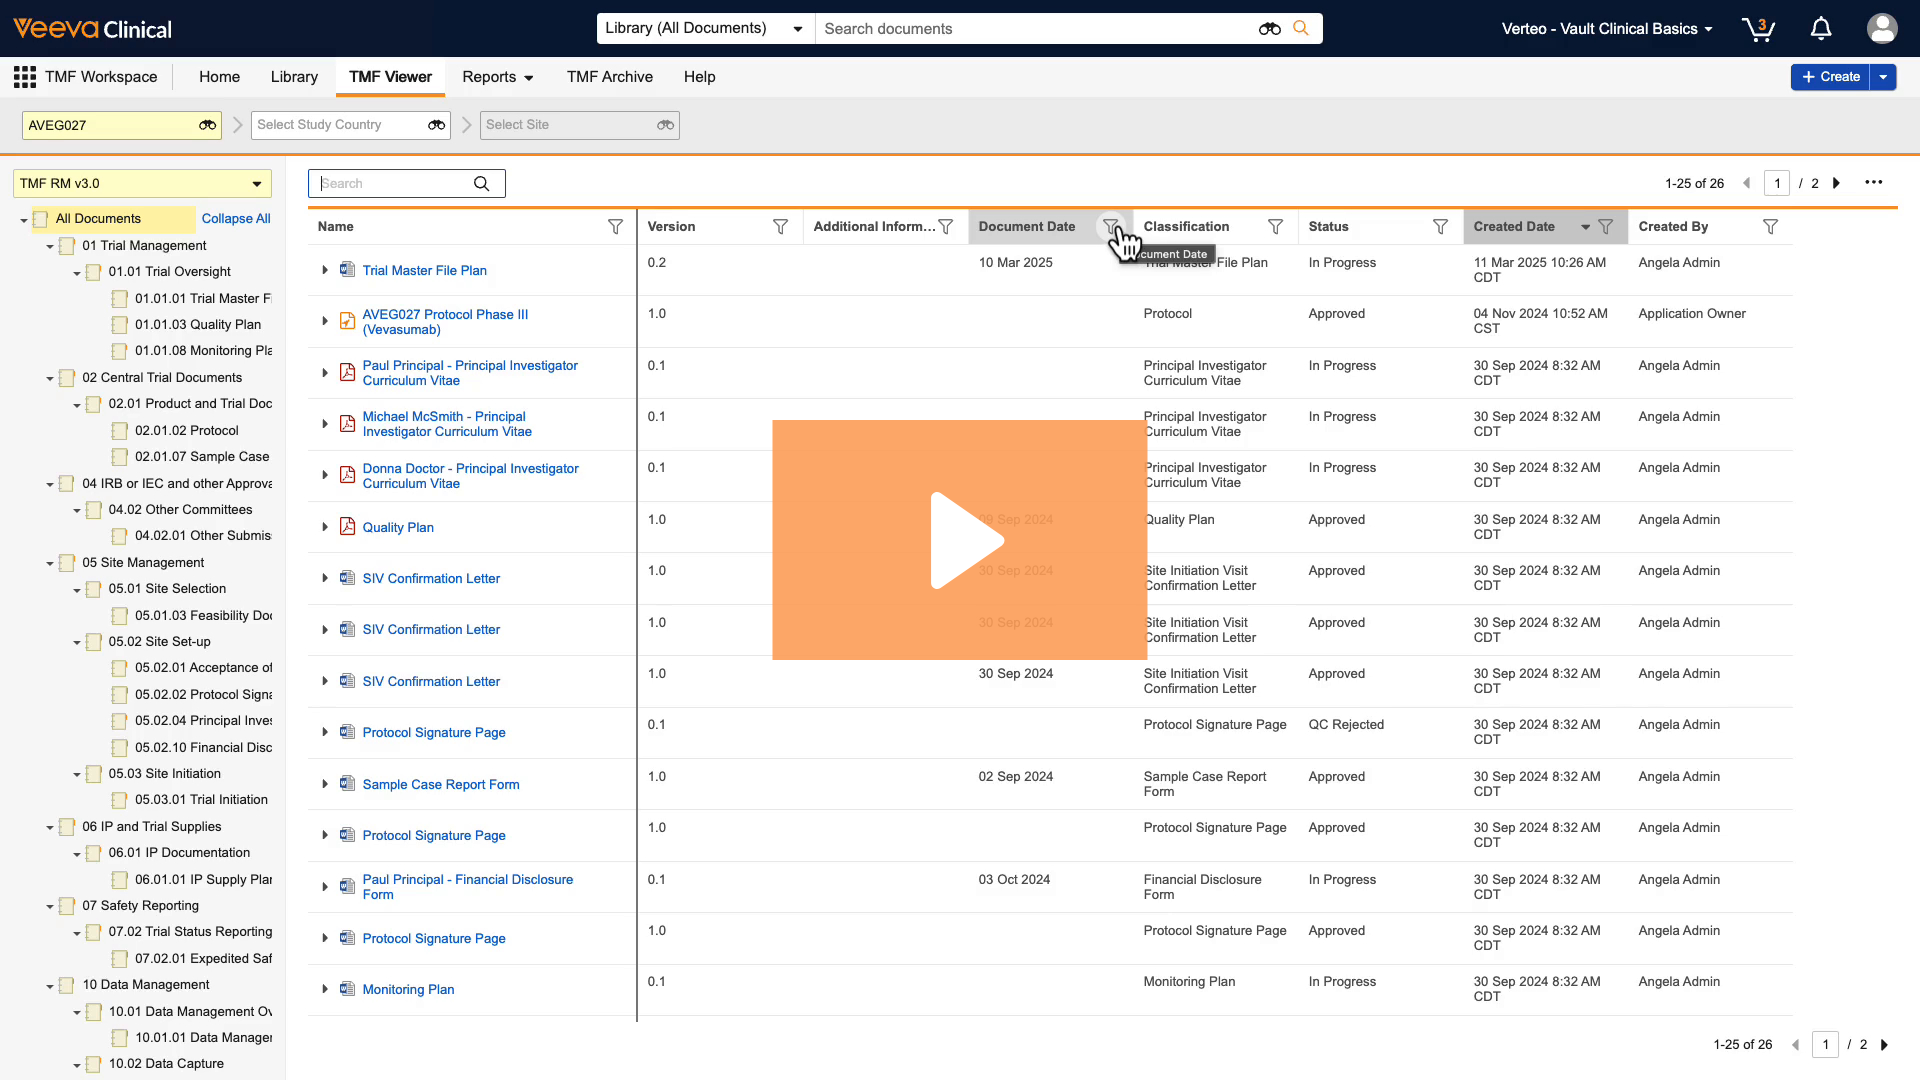This screenshot has width=1920, height=1080.
Task: Expand the Trial Master File Plan row
Action: pyautogui.click(x=325, y=270)
